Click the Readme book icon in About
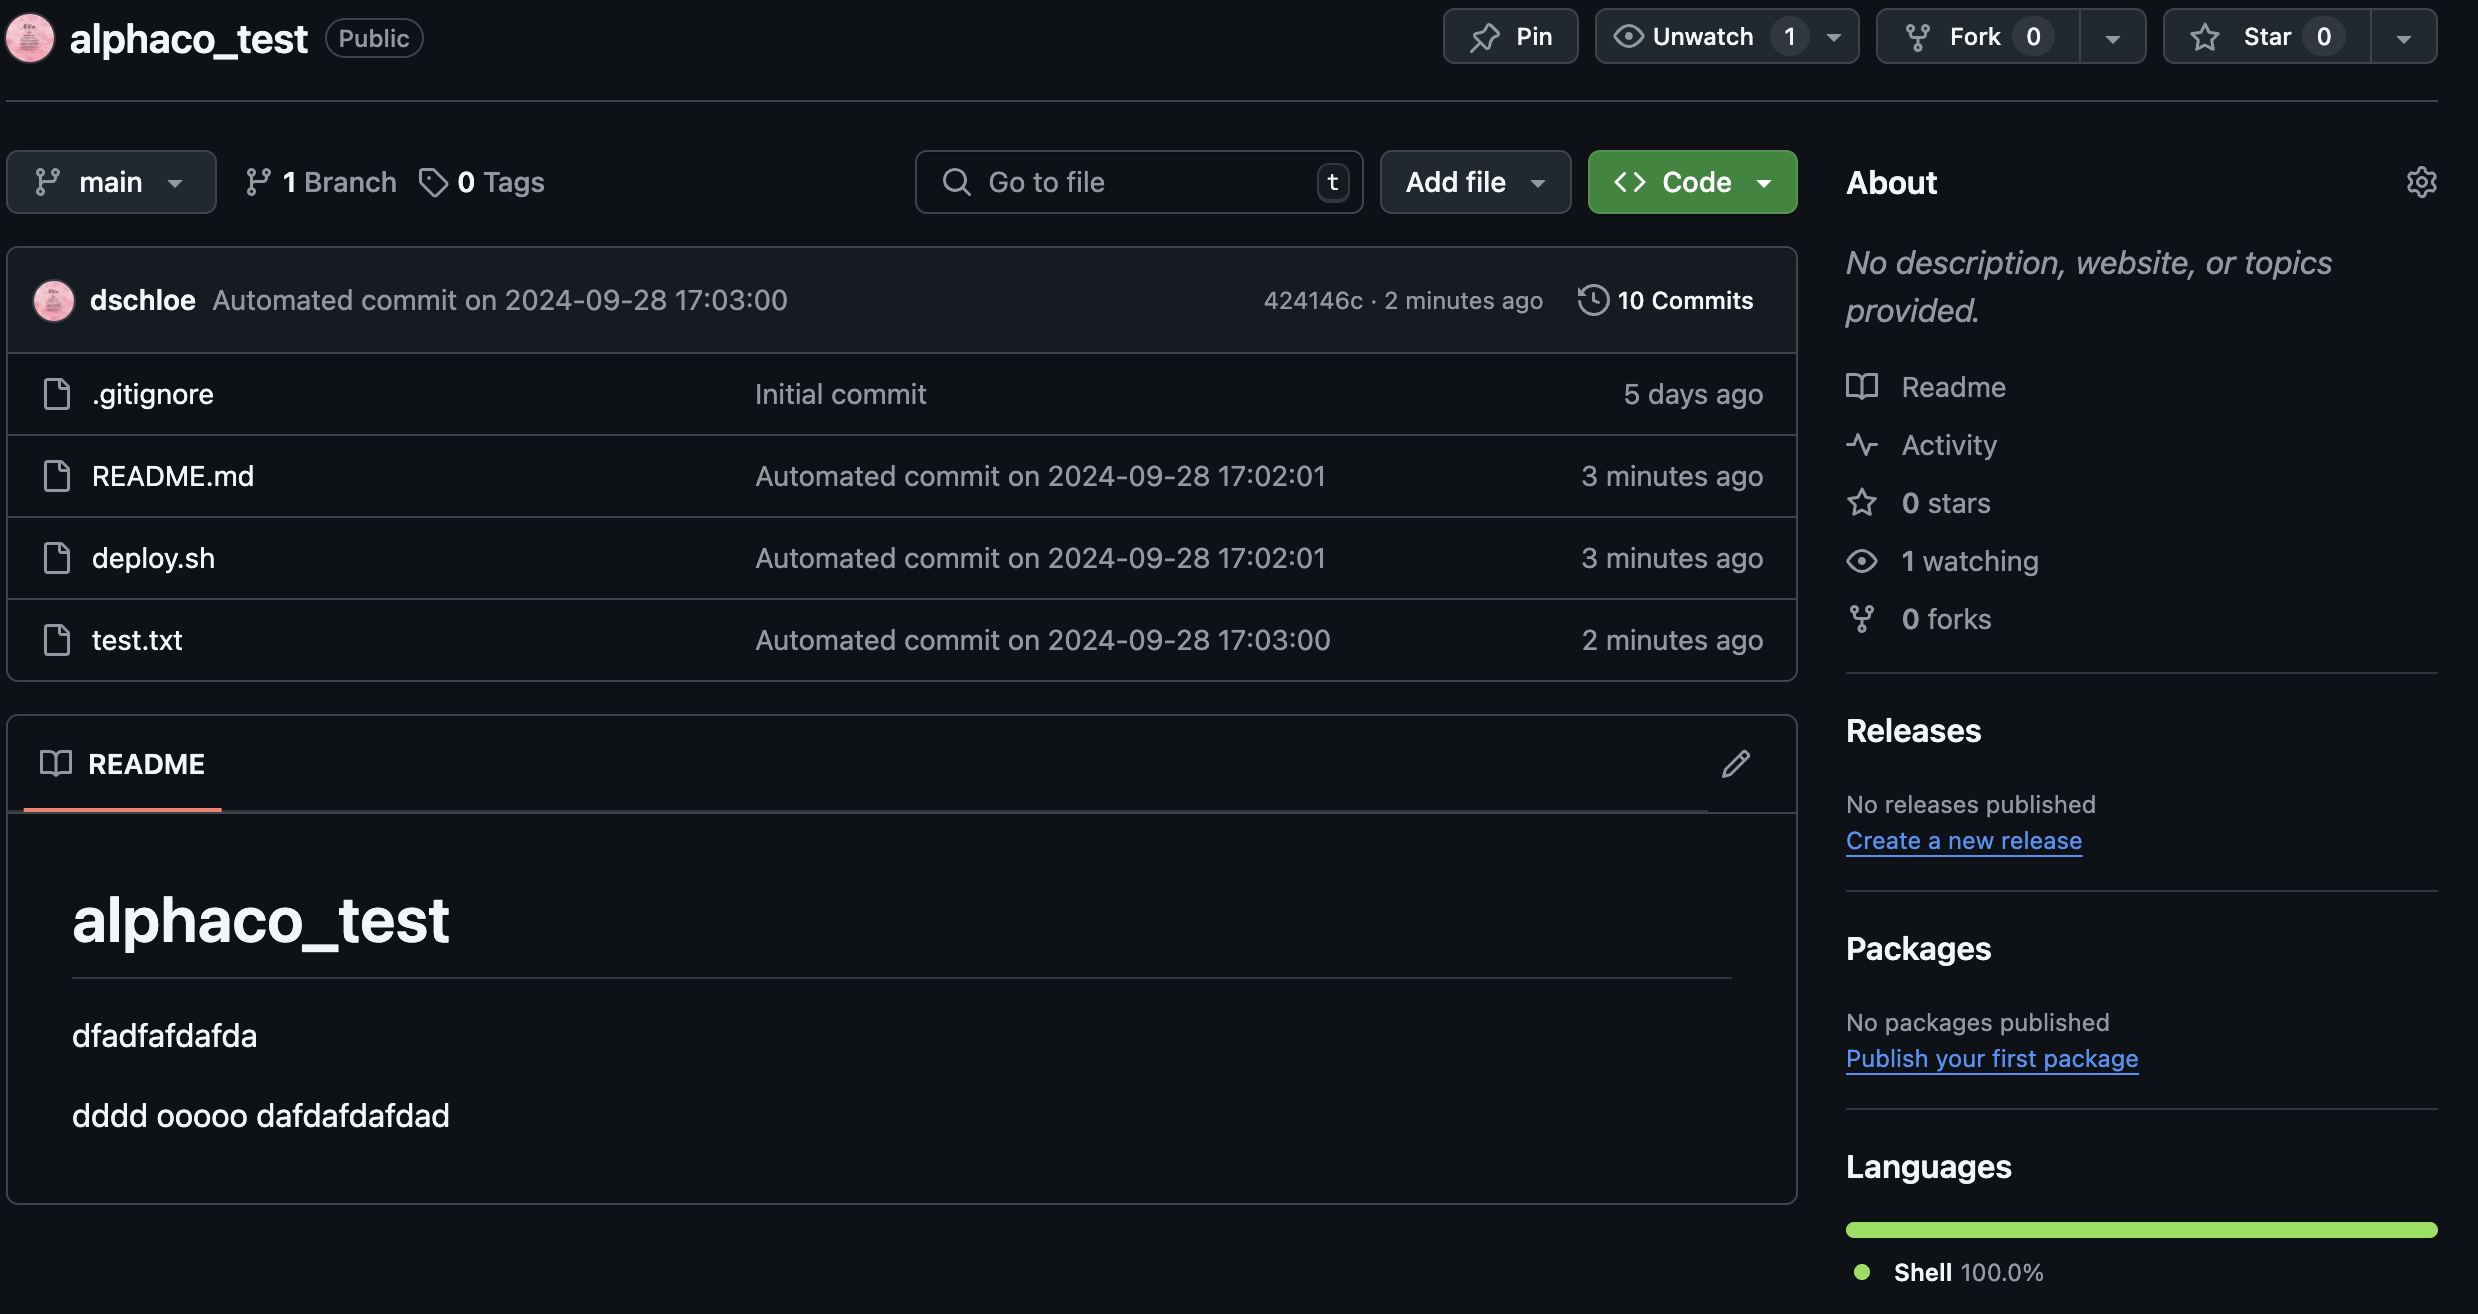The image size is (2478, 1314). [1862, 387]
